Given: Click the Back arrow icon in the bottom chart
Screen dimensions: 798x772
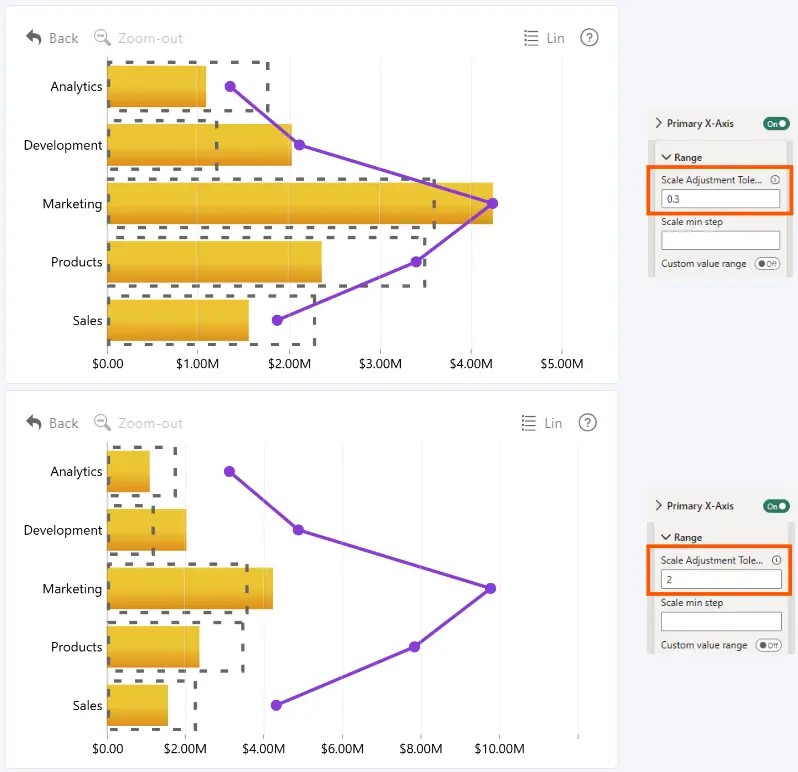Looking at the screenshot, I should (x=34, y=422).
